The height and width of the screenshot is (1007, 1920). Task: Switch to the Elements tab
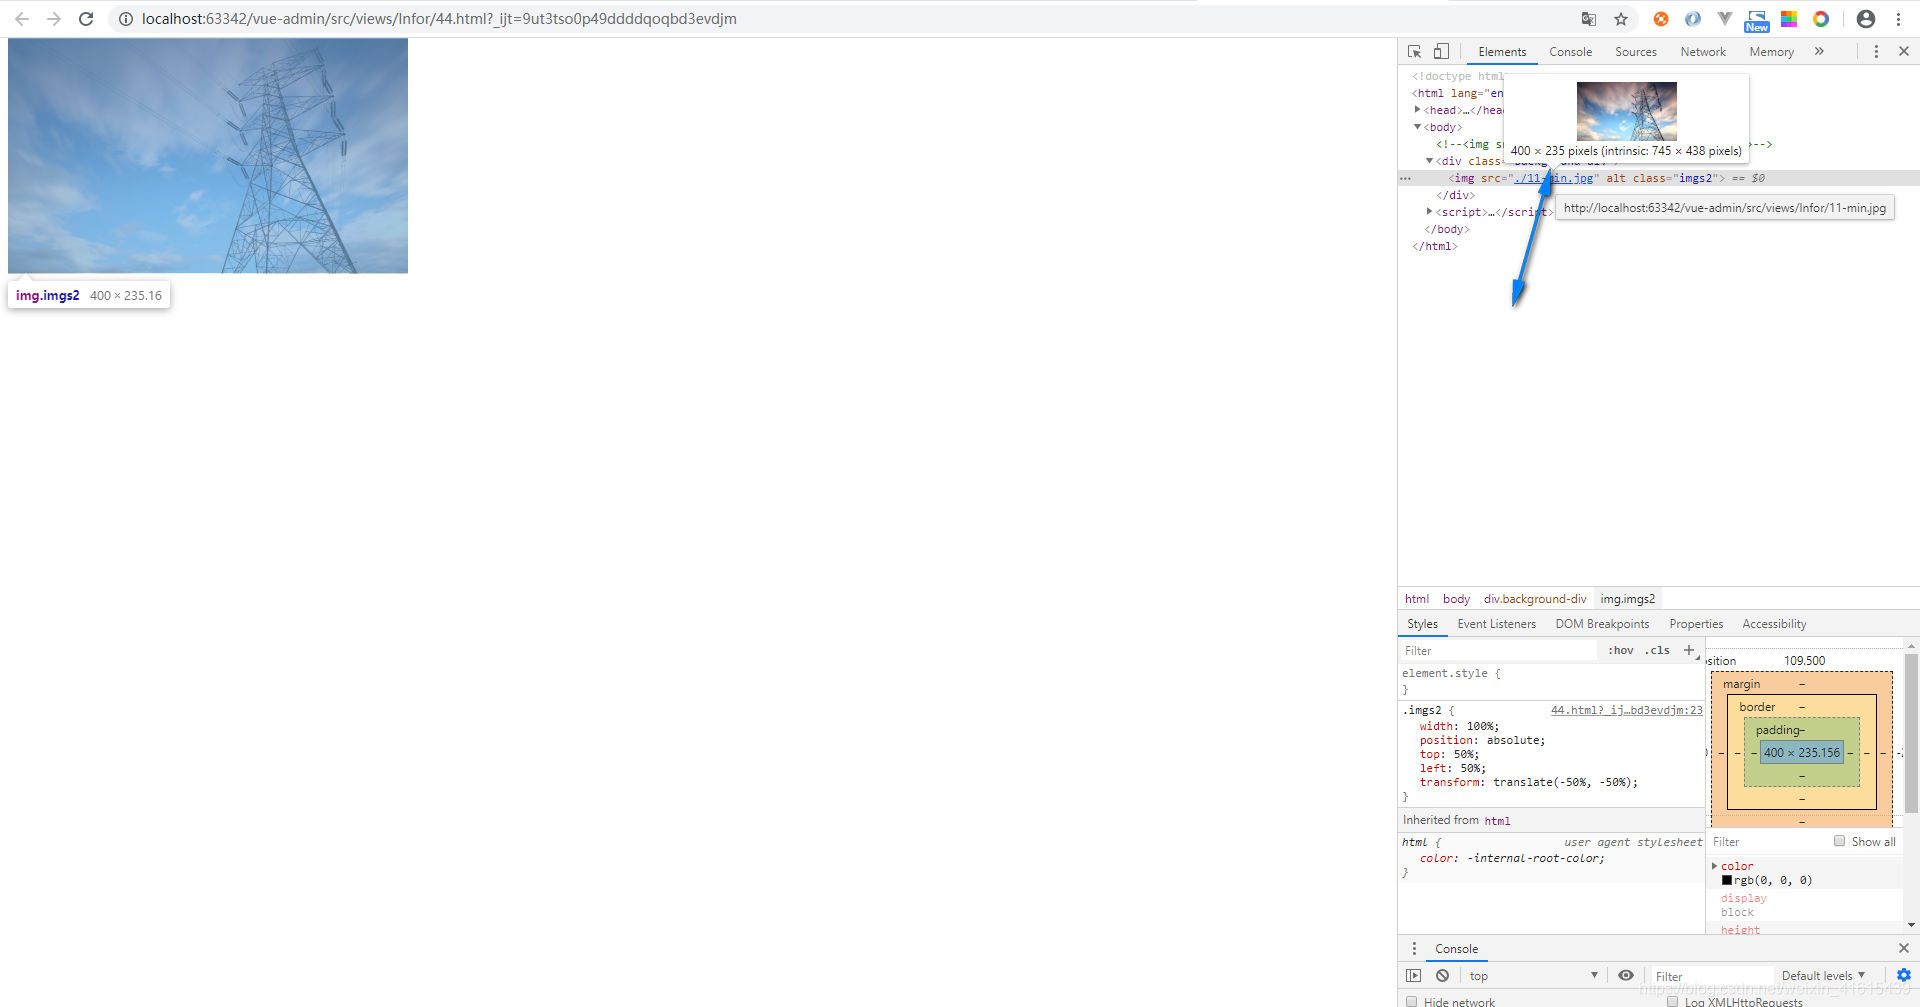click(x=1502, y=52)
